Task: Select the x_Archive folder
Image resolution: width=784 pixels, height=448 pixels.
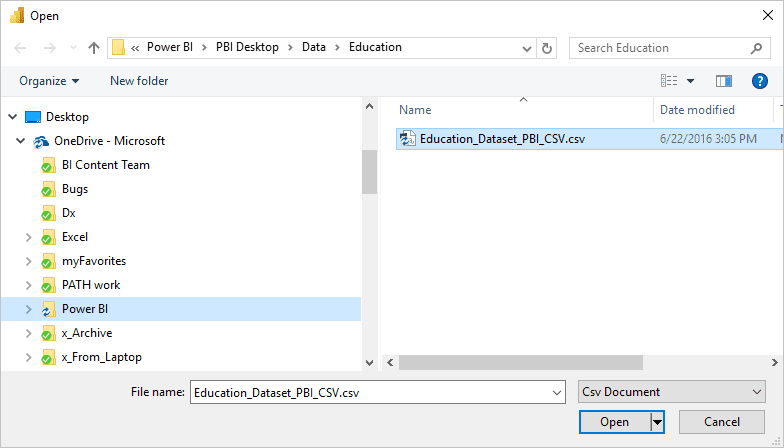Action: click(x=87, y=333)
